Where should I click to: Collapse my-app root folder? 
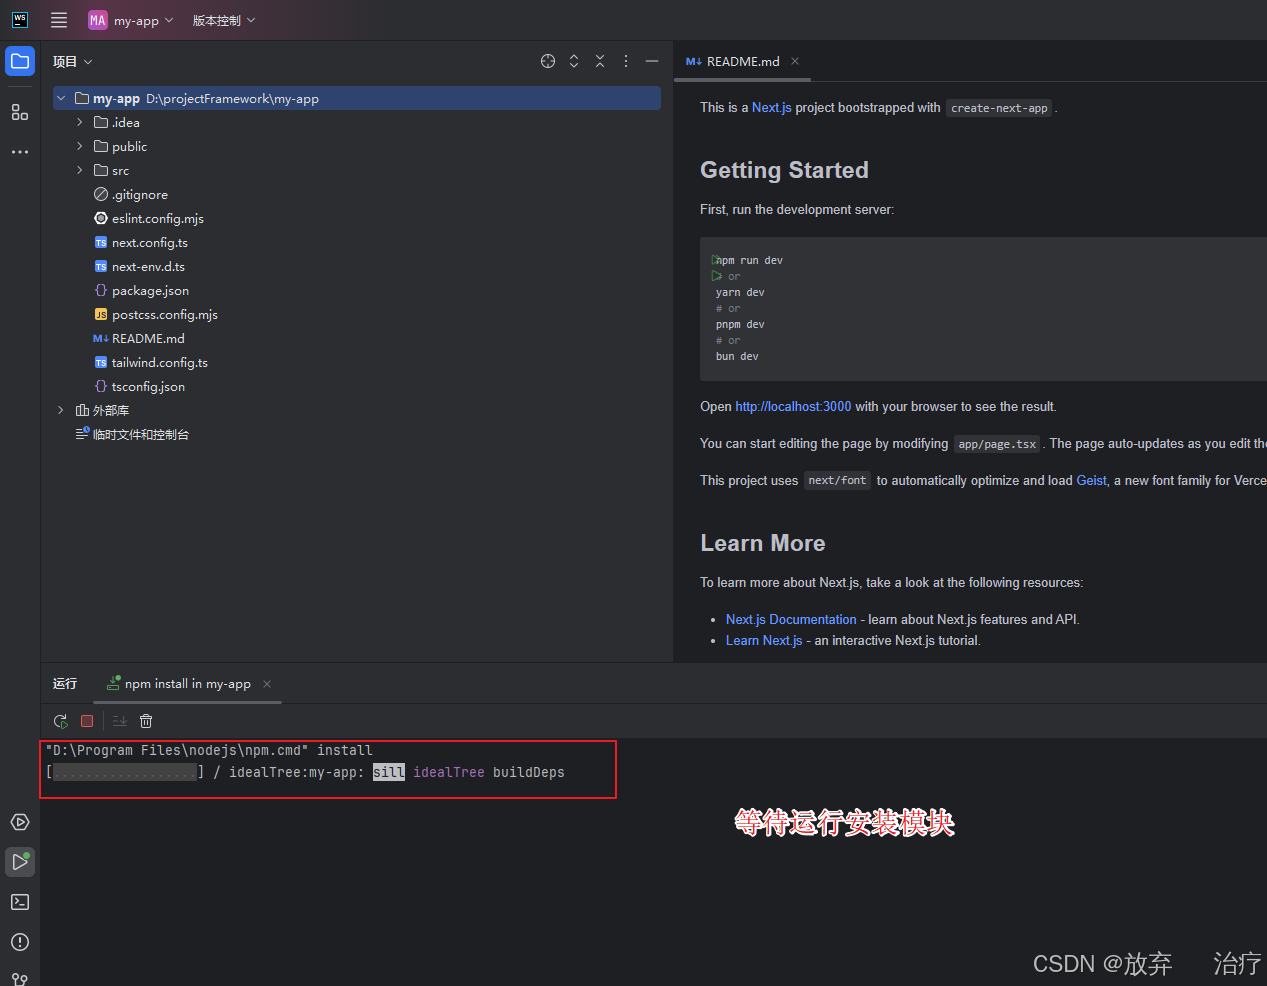click(61, 98)
